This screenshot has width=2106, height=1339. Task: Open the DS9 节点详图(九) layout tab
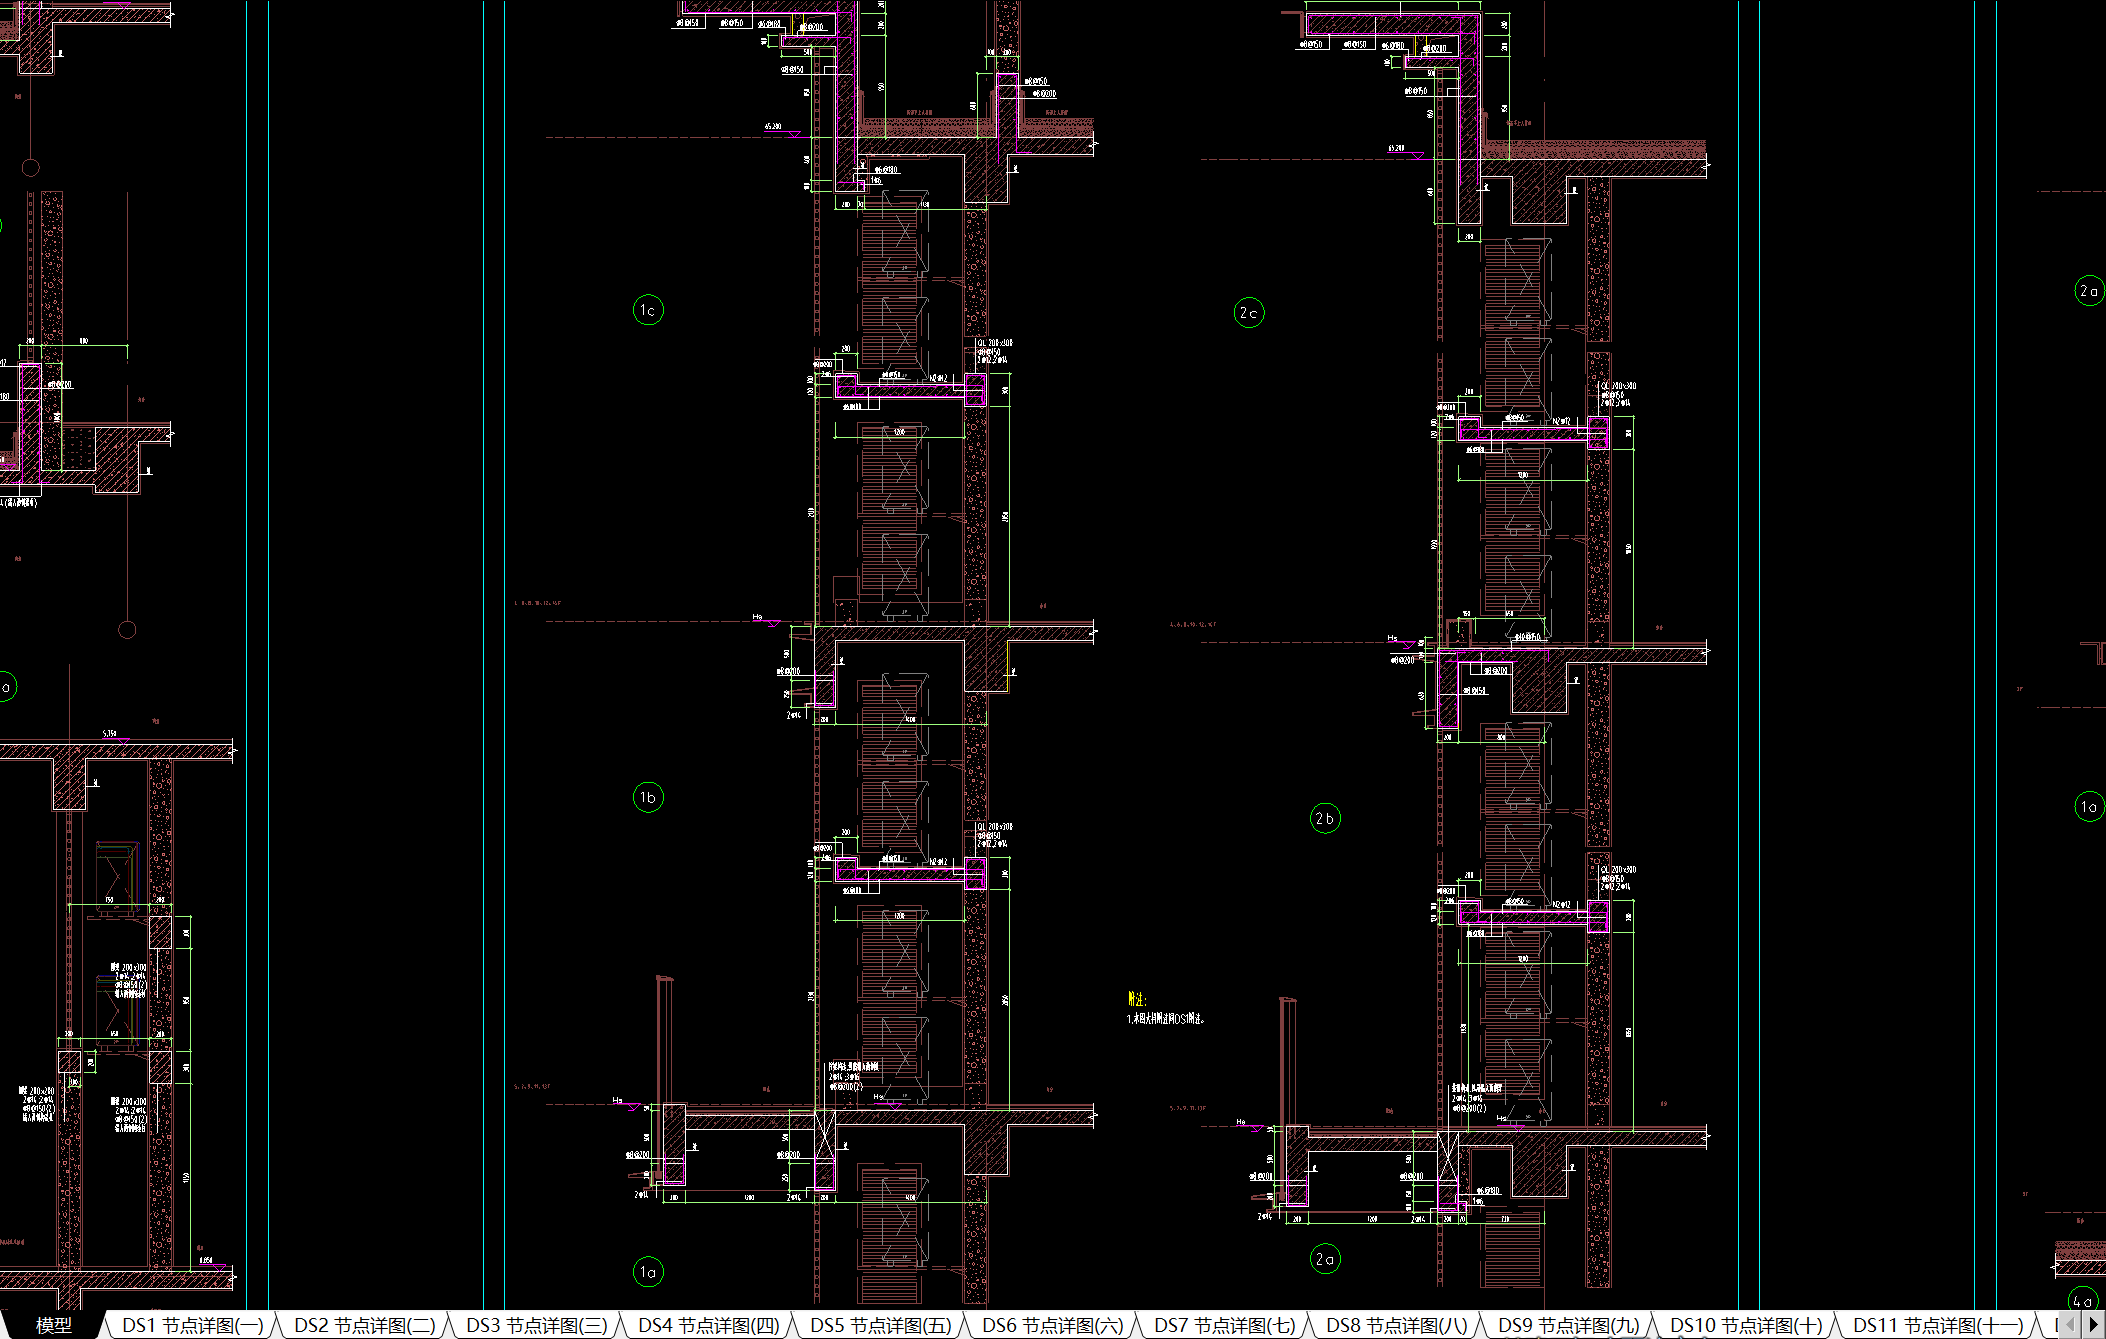pos(1569,1325)
